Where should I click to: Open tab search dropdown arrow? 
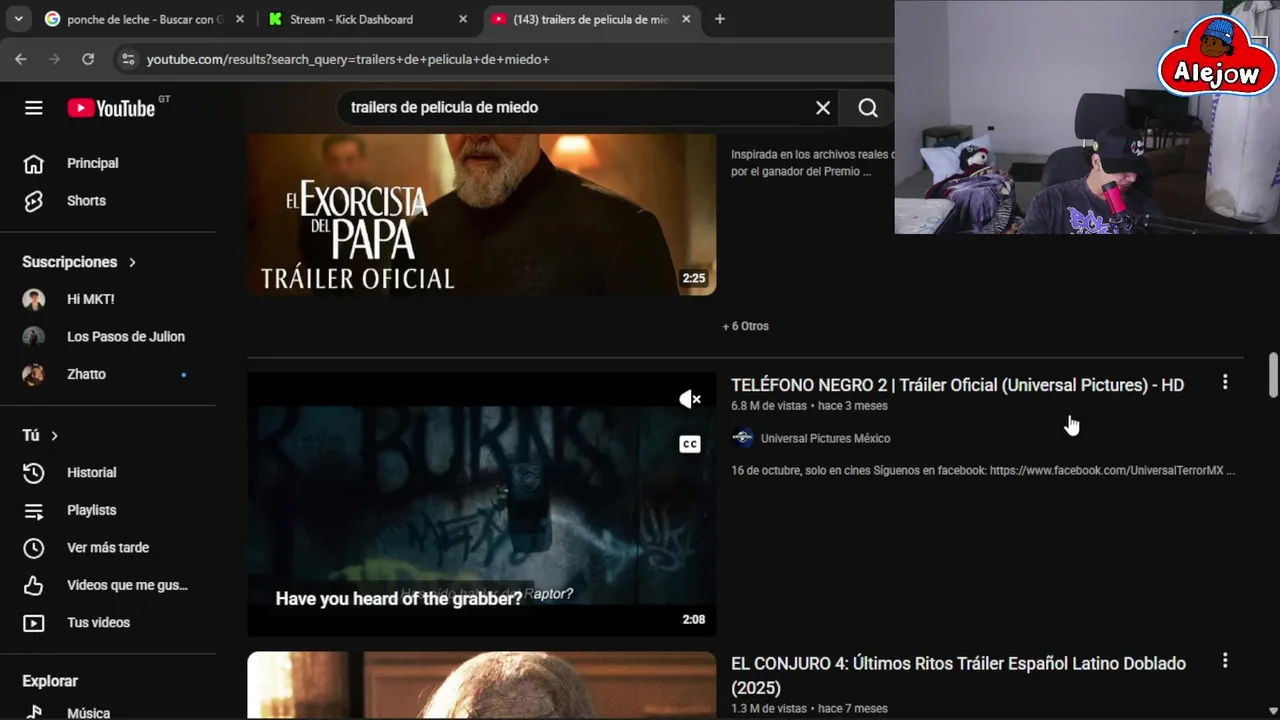[18, 19]
